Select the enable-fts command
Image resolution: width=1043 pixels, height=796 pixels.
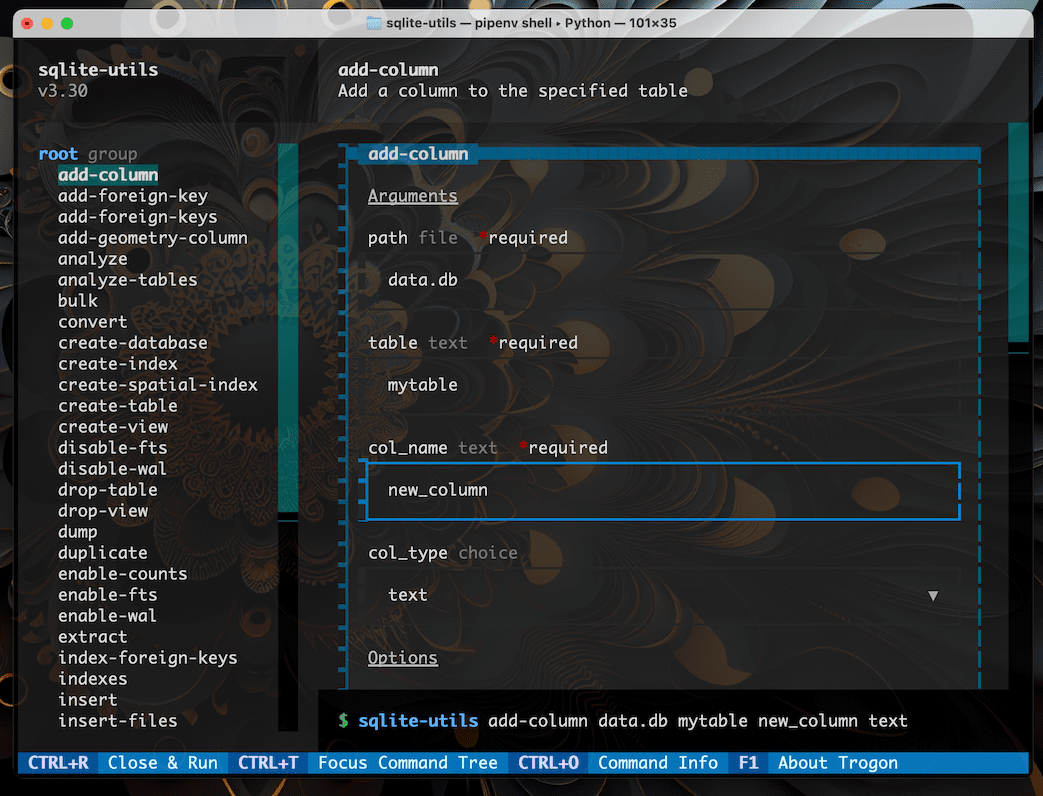[x=107, y=594]
